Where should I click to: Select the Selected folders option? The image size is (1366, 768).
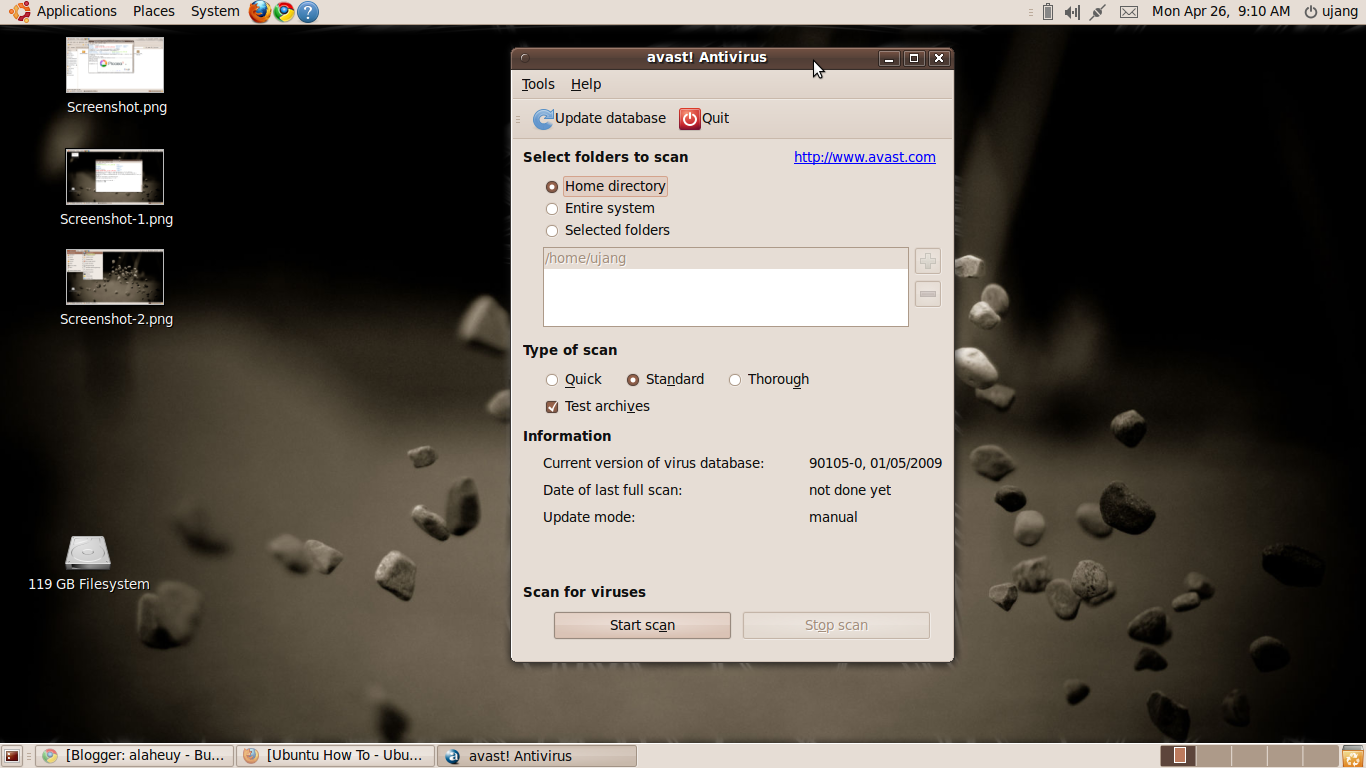(x=552, y=230)
